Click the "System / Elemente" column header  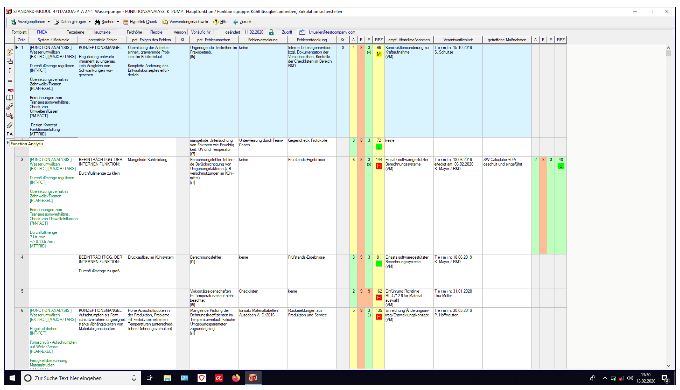[53, 39]
